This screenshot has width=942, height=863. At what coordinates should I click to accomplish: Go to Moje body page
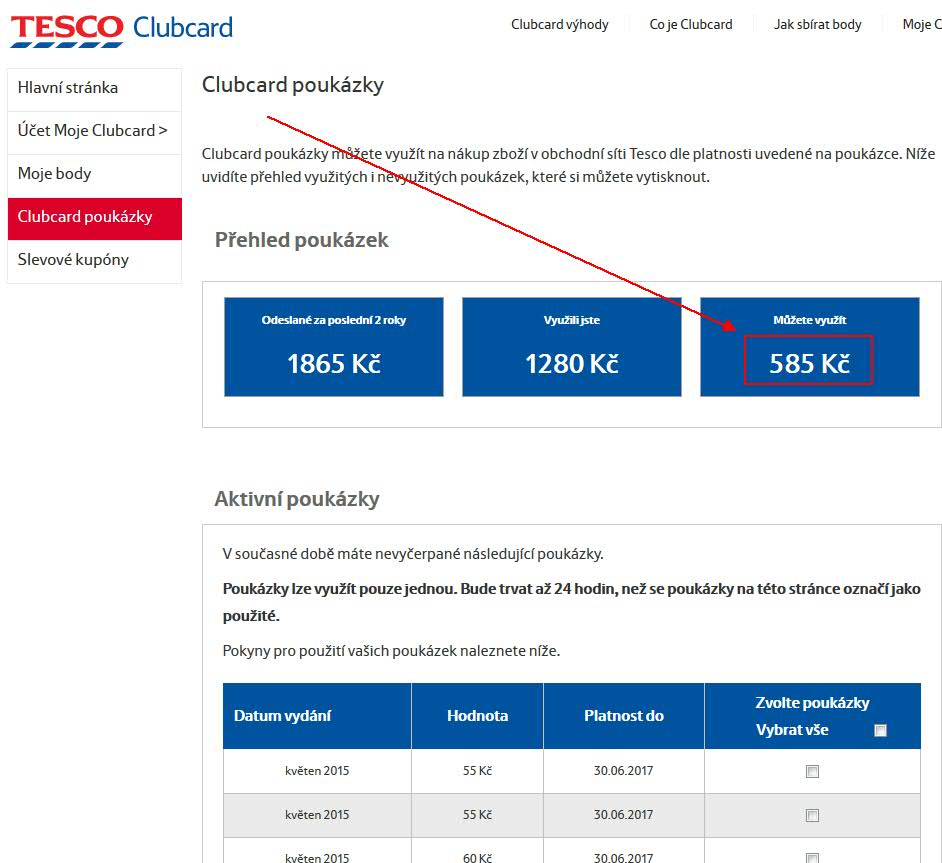[94, 176]
